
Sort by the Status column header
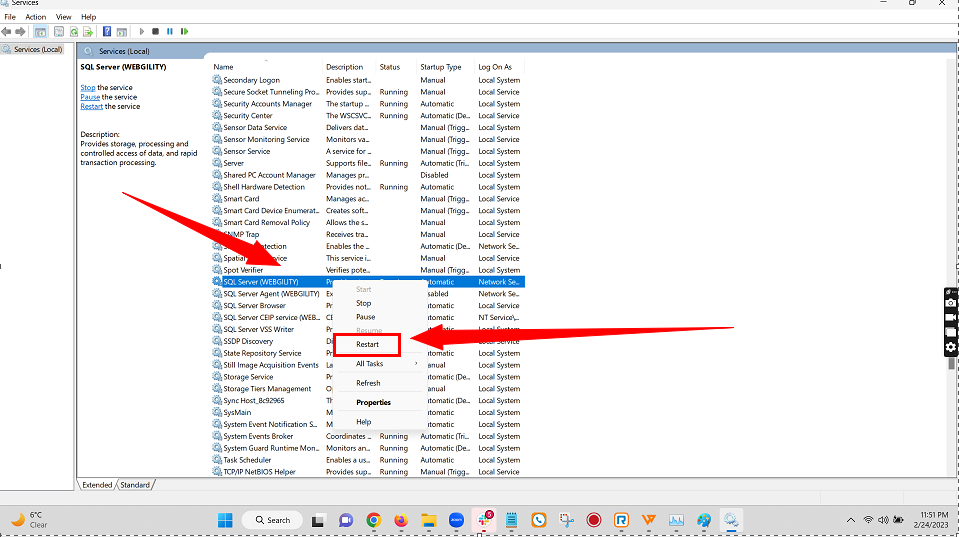(396, 67)
